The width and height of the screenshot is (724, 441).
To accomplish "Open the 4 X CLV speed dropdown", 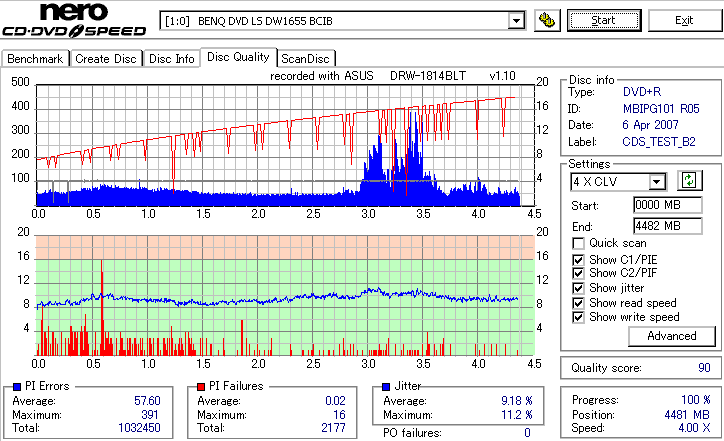I will tap(657, 182).
